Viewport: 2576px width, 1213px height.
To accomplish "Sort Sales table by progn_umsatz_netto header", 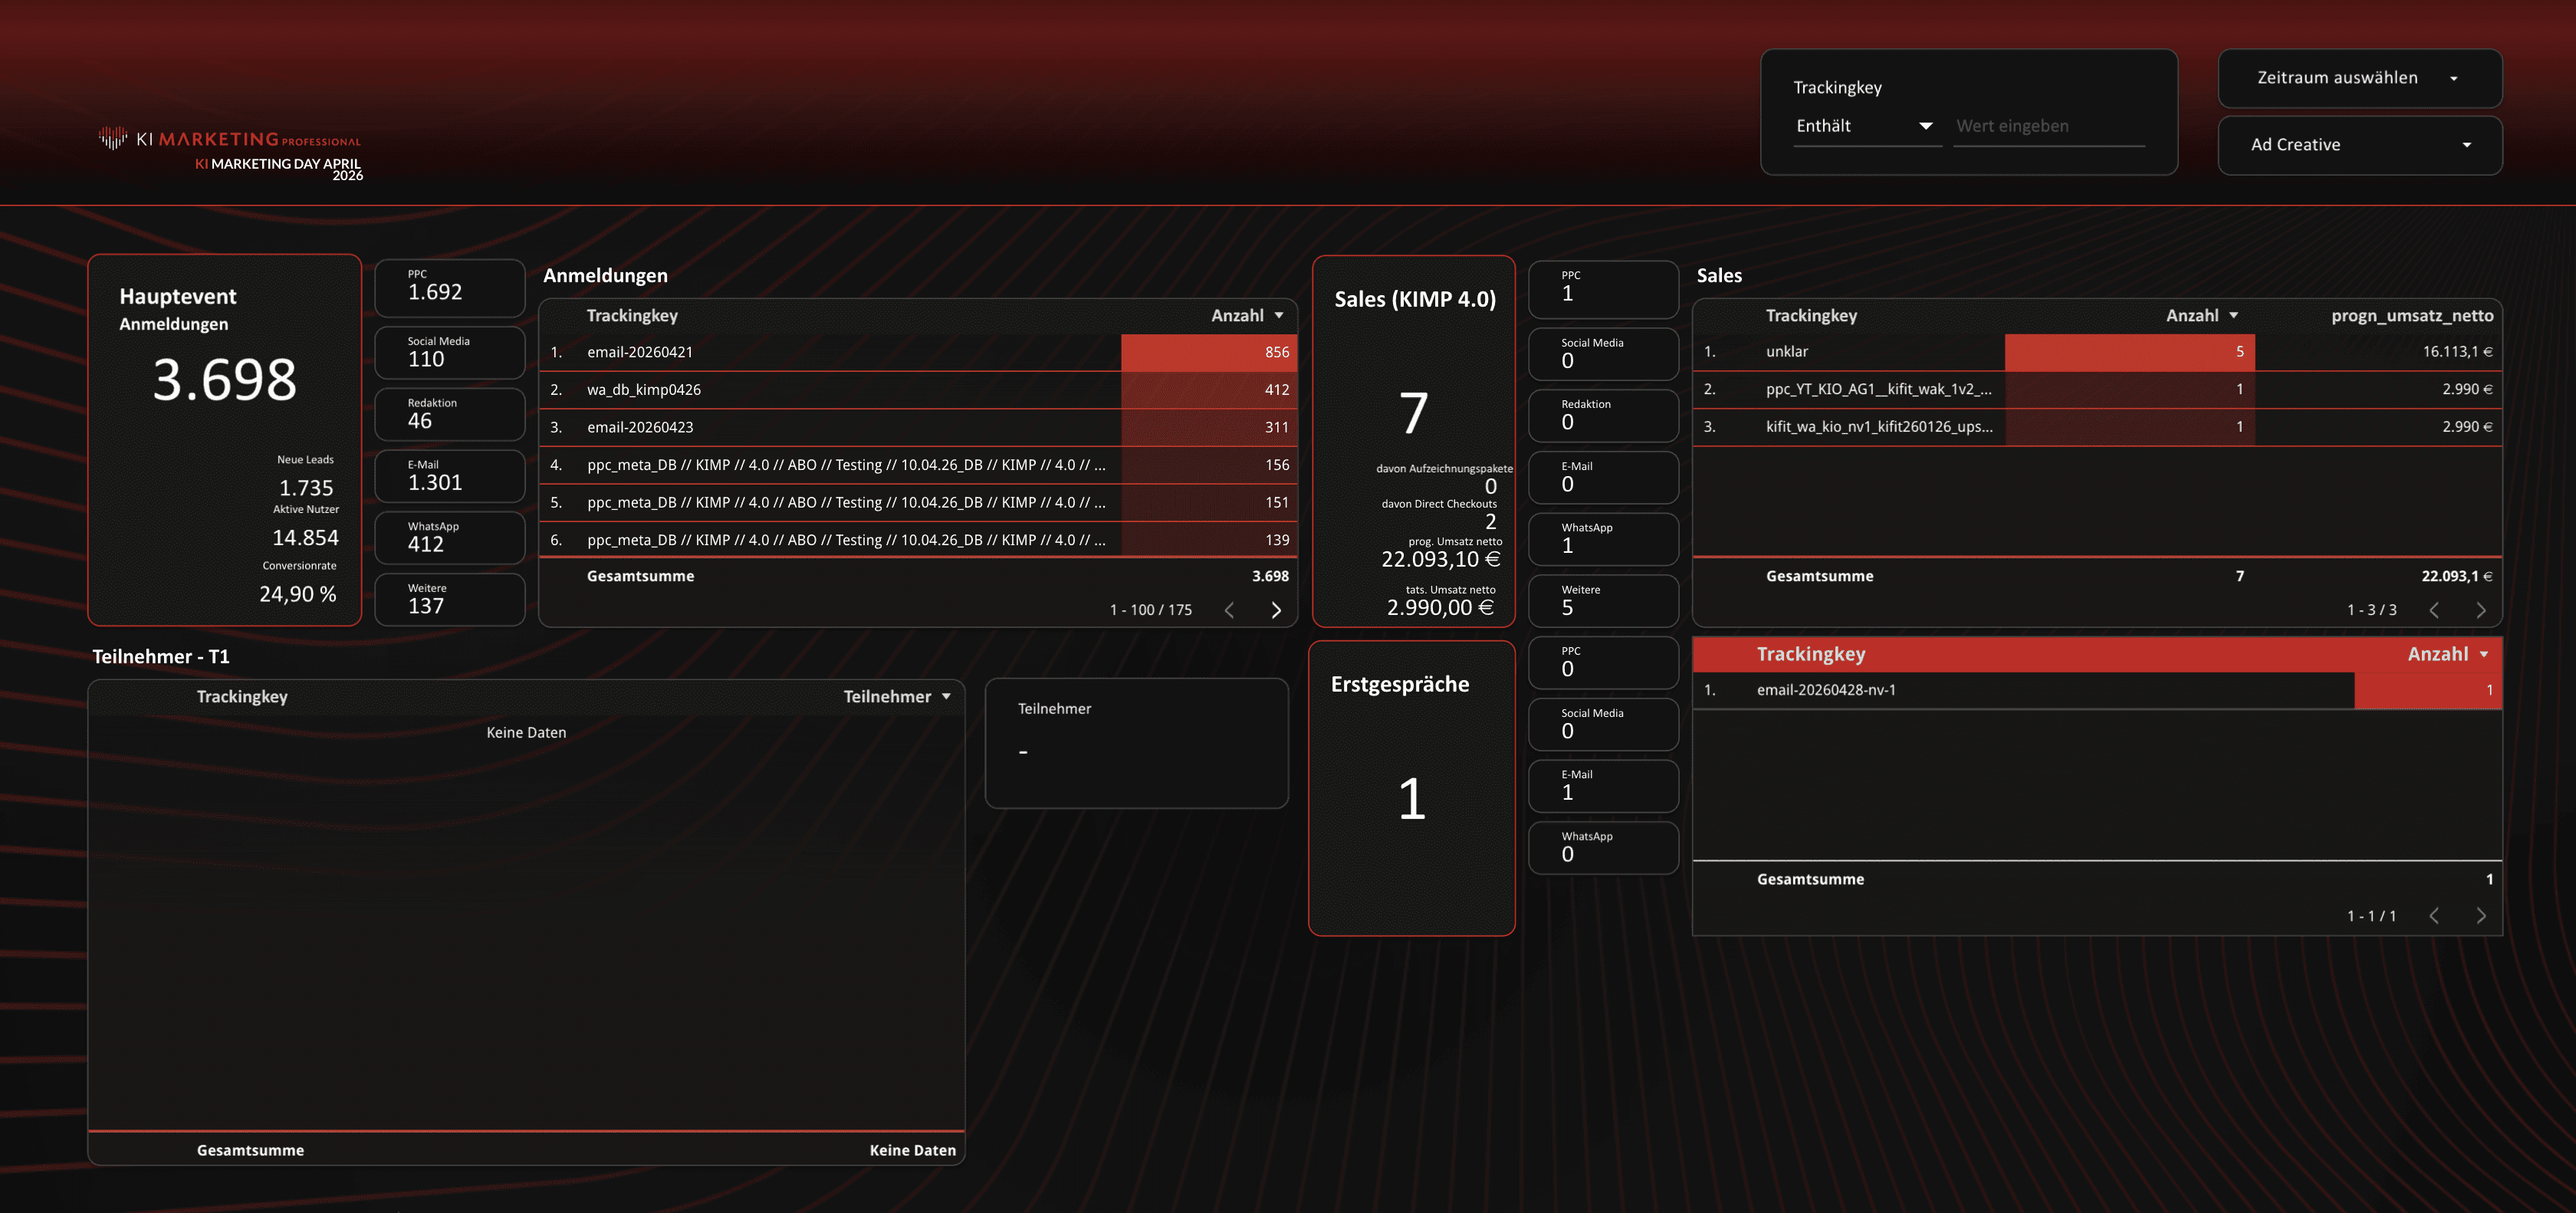I will click(x=2411, y=316).
